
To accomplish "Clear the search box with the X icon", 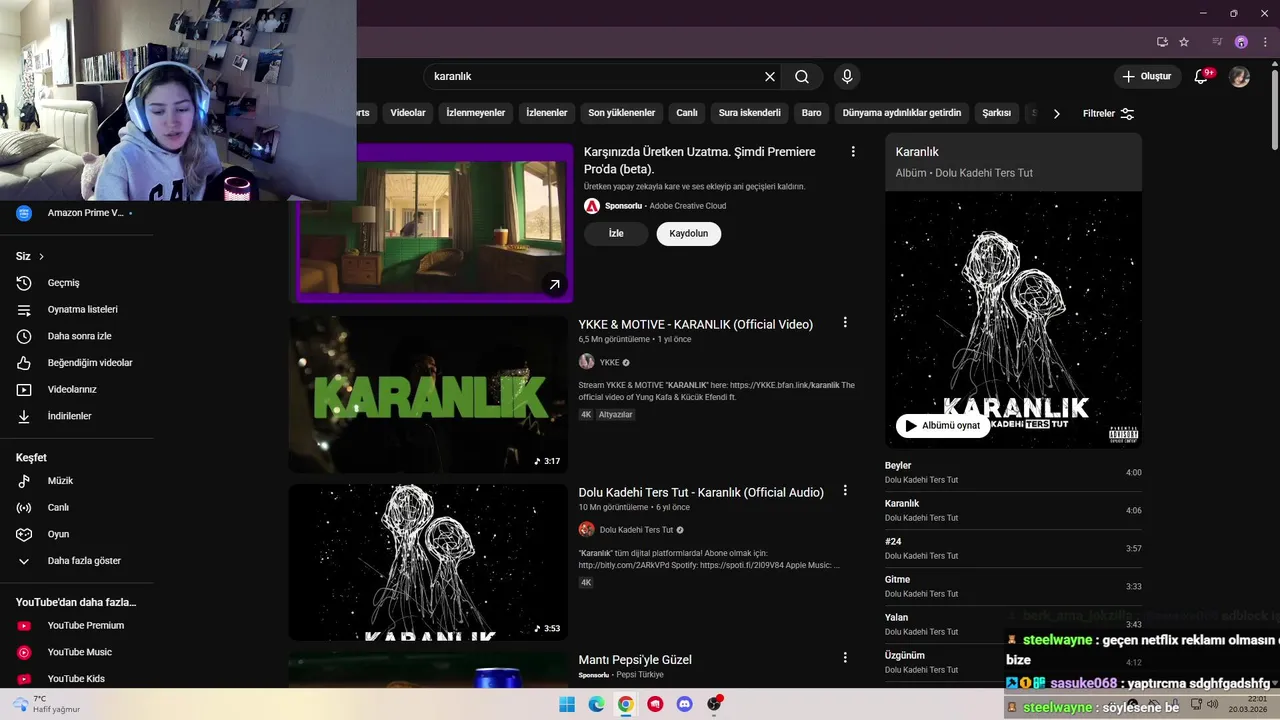I will click(770, 76).
